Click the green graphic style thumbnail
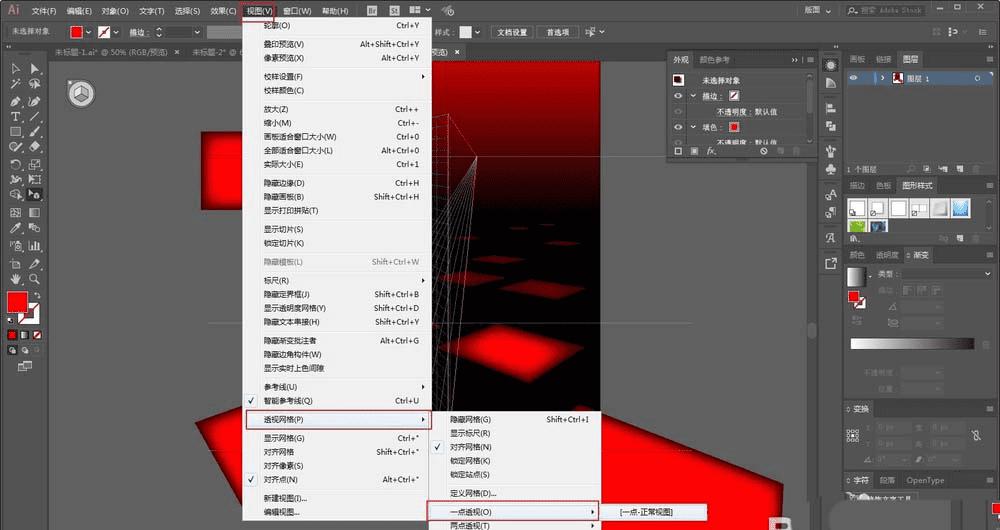The image size is (1000, 530). pyautogui.click(x=857, y=226)
